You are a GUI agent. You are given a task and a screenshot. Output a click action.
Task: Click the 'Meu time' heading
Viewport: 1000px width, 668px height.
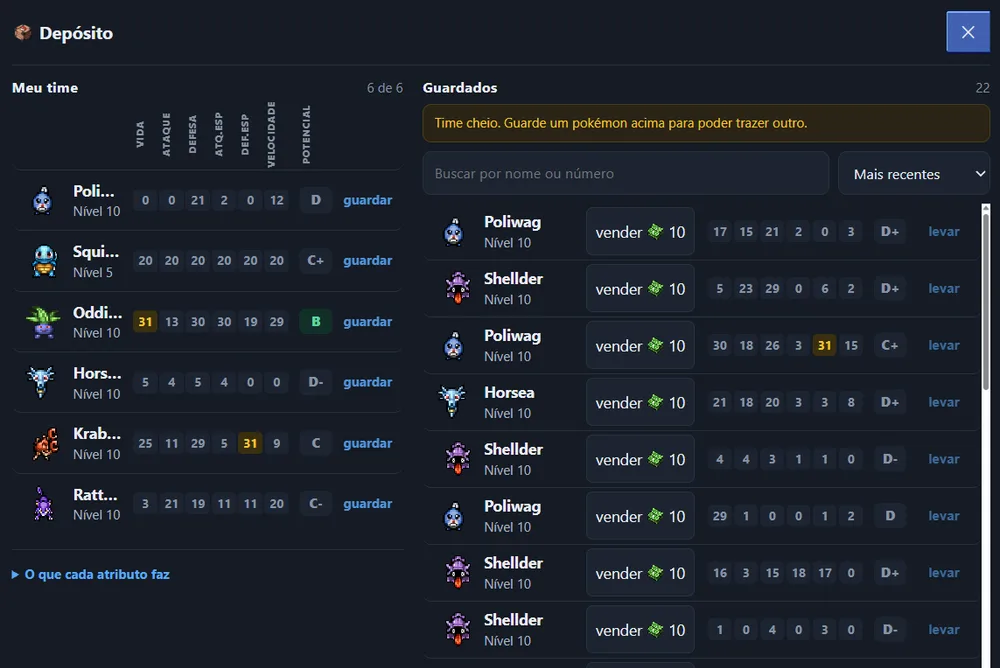click(x=45, y=88)
